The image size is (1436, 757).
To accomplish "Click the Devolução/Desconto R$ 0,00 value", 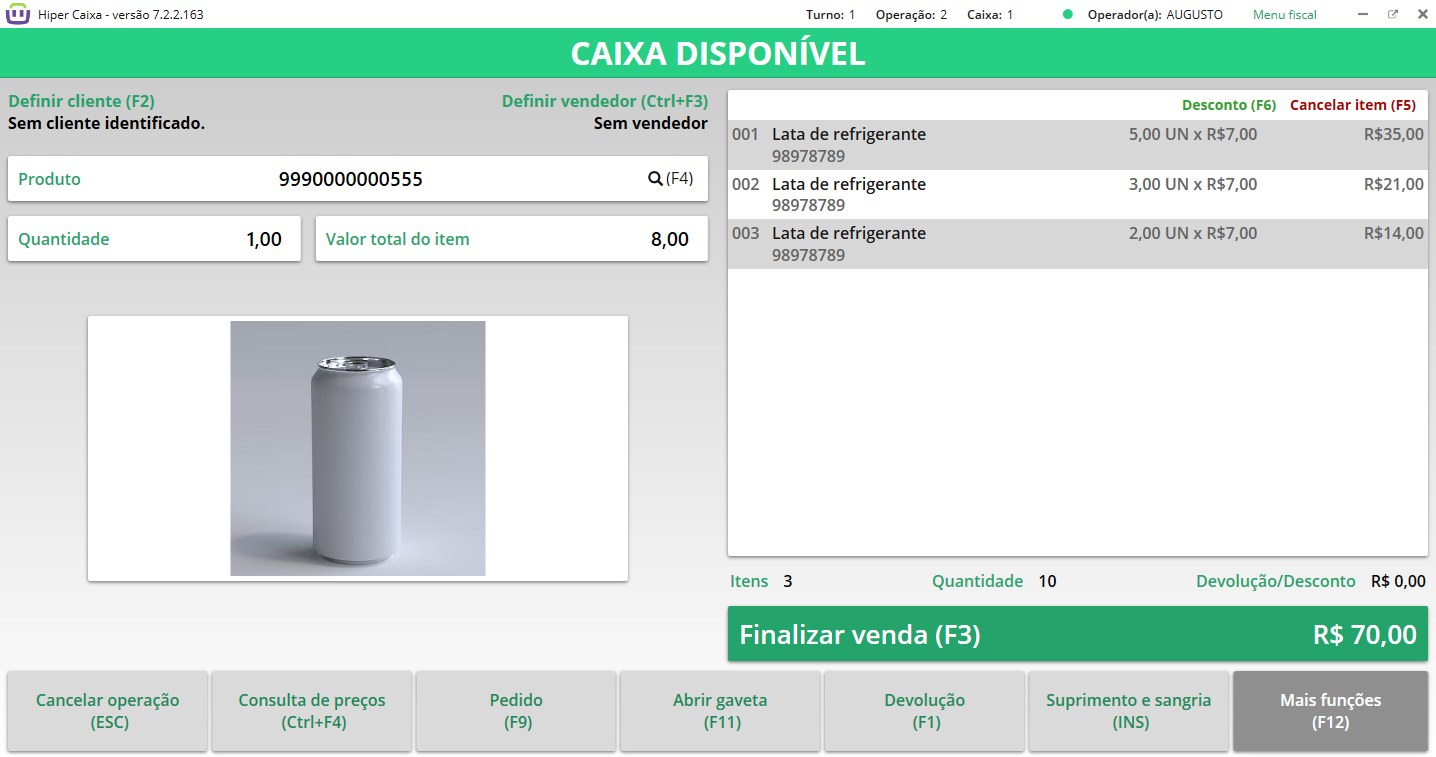I will pyautogui.click(x=1399, y=581).
